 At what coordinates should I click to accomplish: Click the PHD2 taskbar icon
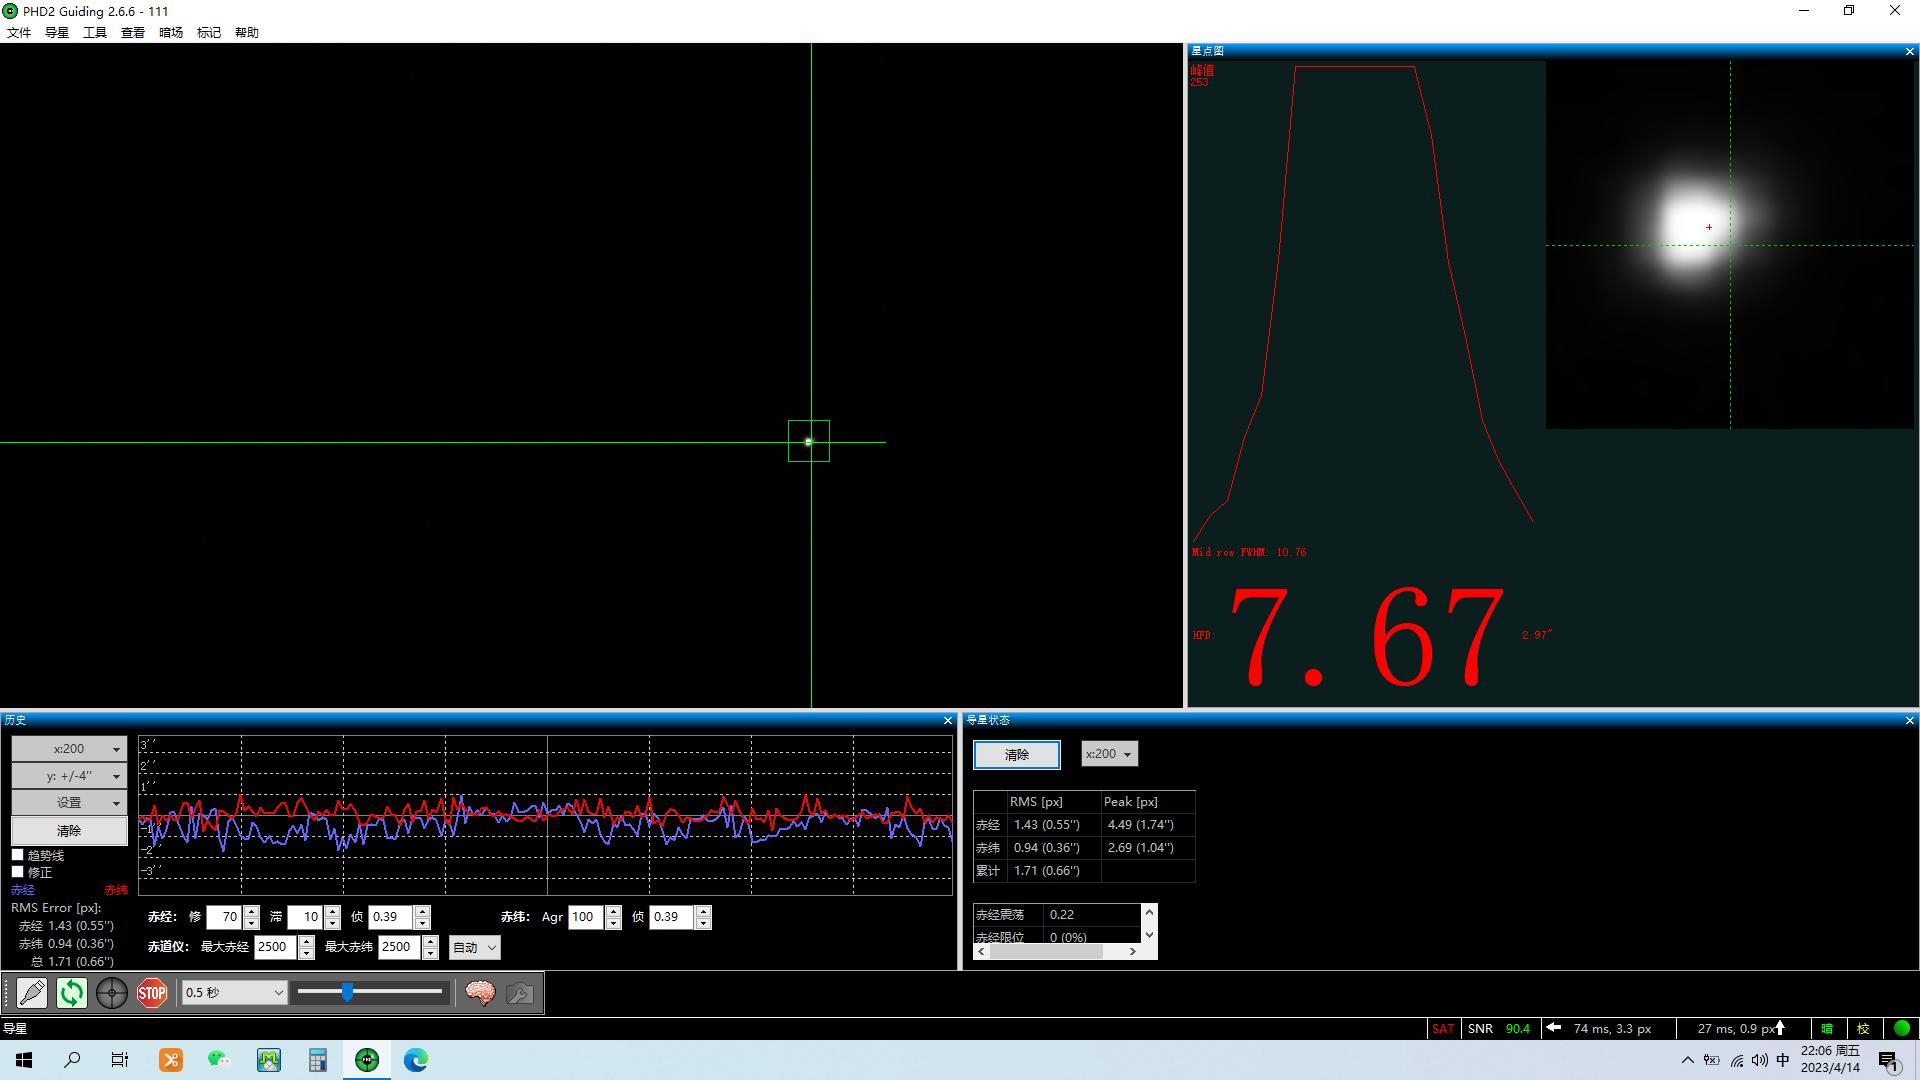[x=367, y=1060]
